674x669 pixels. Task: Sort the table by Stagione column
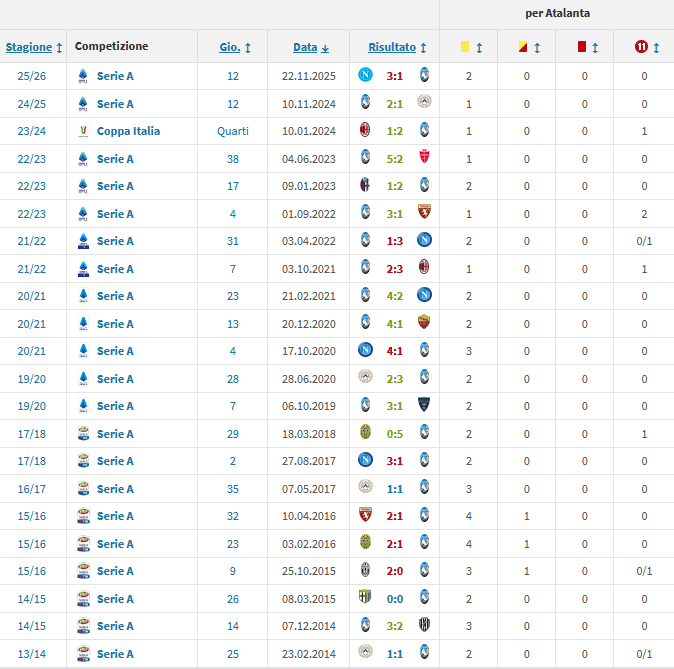29,47
